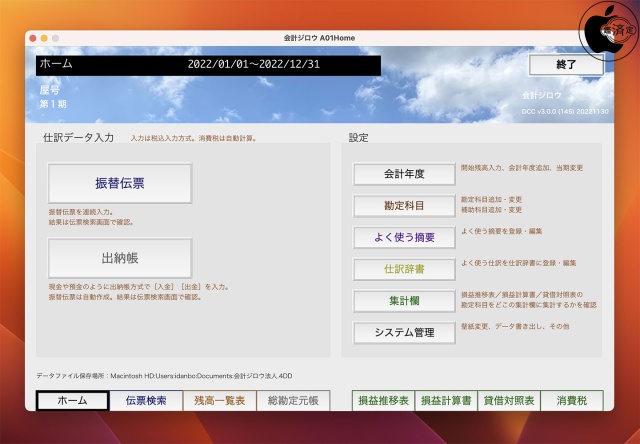Click the fiscal period 2022/01/01～2022/12/31 text
The height and width of the screenshot is (444, 640).
(253, 64)
